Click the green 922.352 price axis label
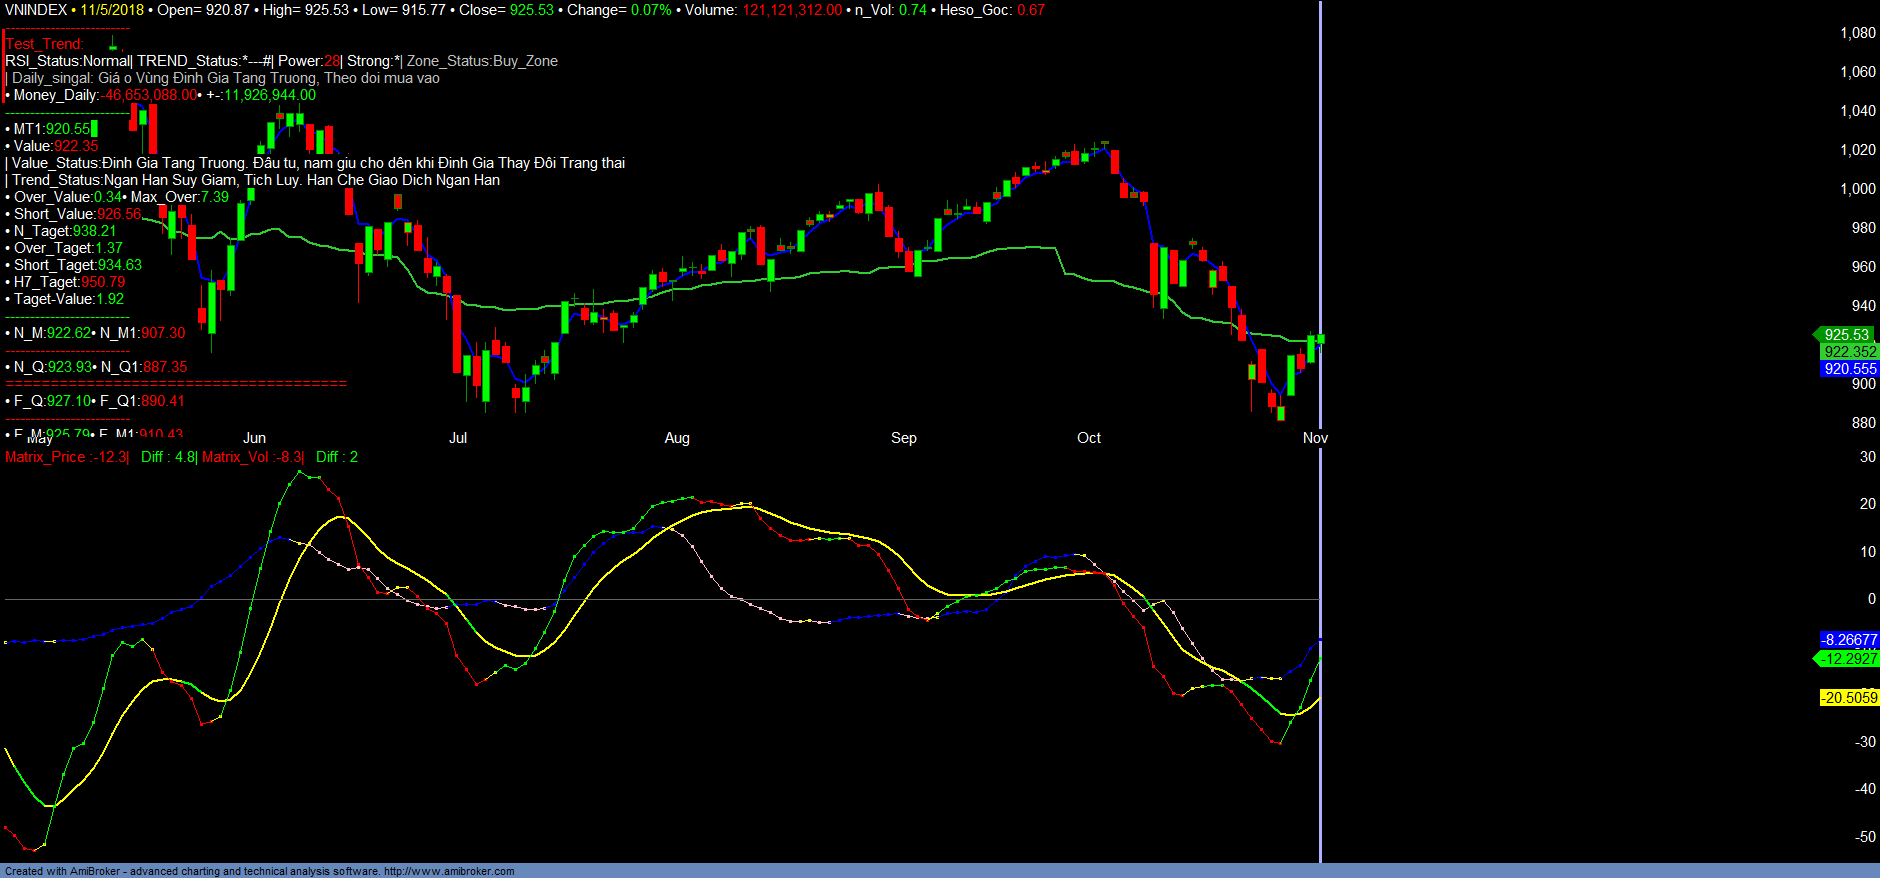Screen dimensions: 1880x878 1849,352
